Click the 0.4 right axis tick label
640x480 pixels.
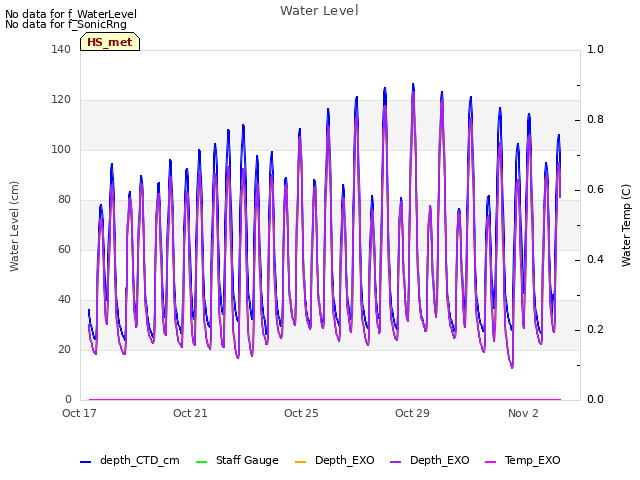[x=595, y=260]
